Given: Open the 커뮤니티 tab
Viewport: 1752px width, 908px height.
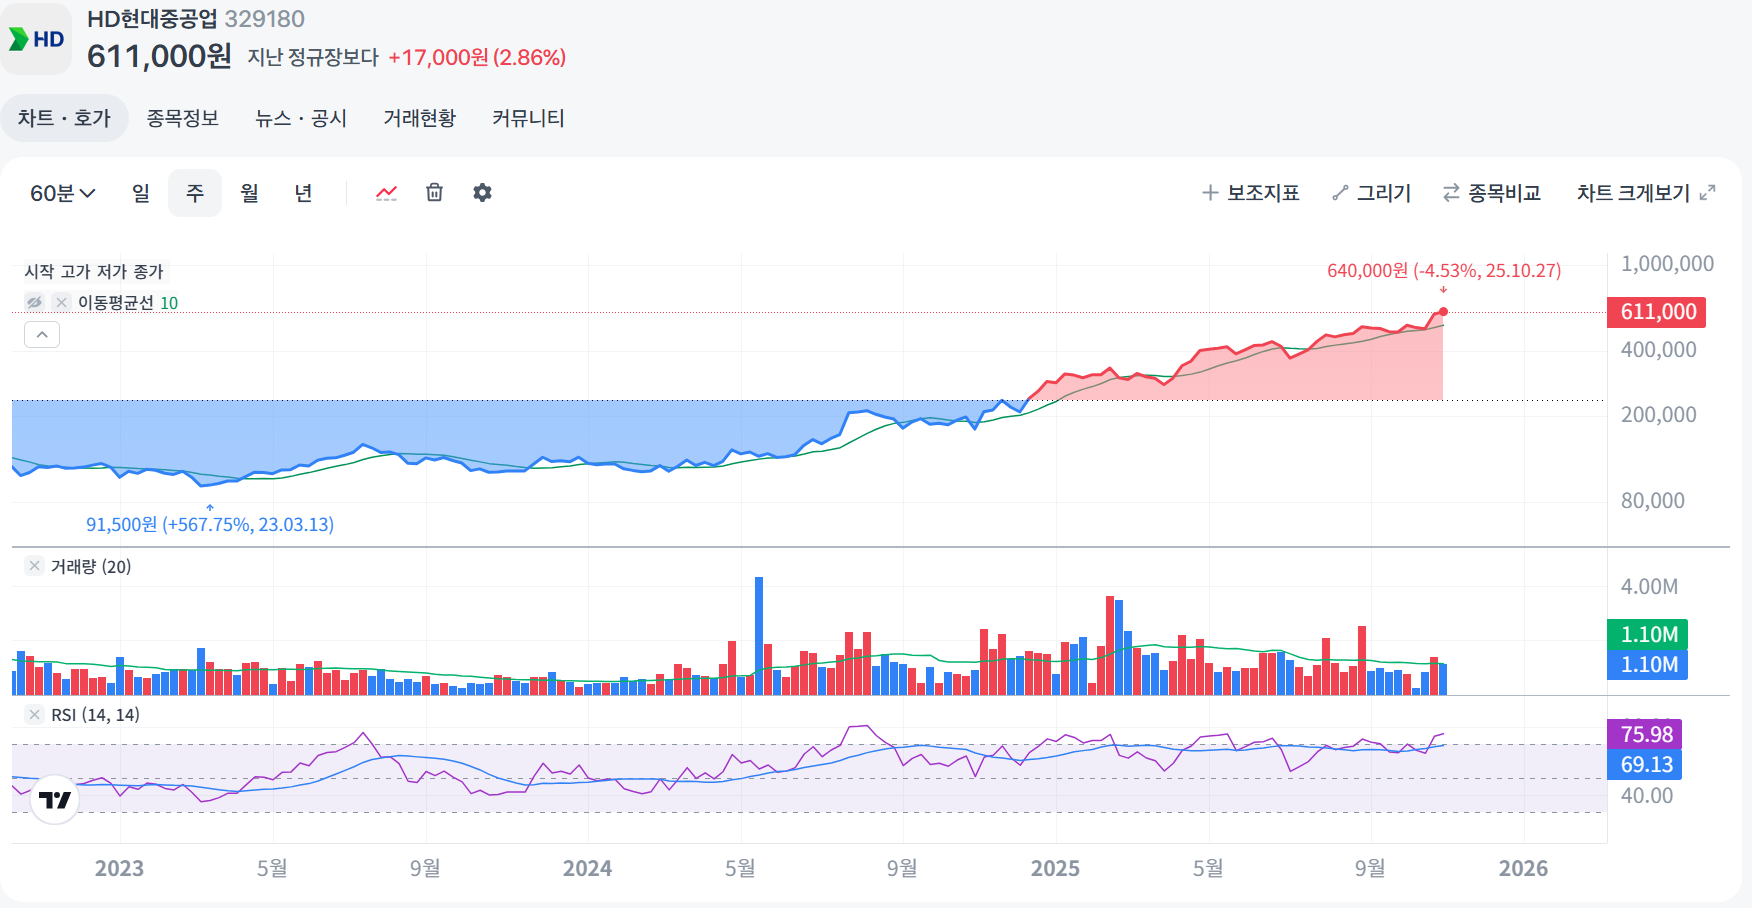Looking at the screenshot, I should pyautogui.click(x=528, y=118).
